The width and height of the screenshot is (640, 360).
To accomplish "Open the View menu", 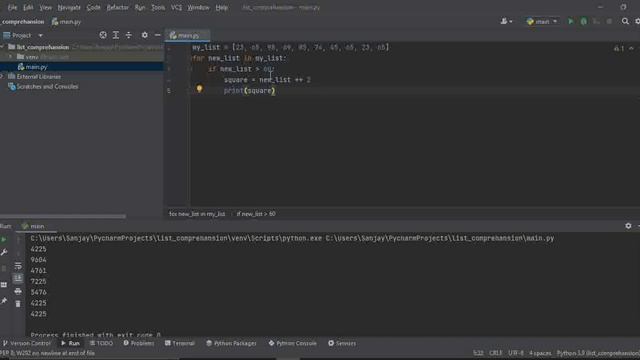I will coord(45,7).
